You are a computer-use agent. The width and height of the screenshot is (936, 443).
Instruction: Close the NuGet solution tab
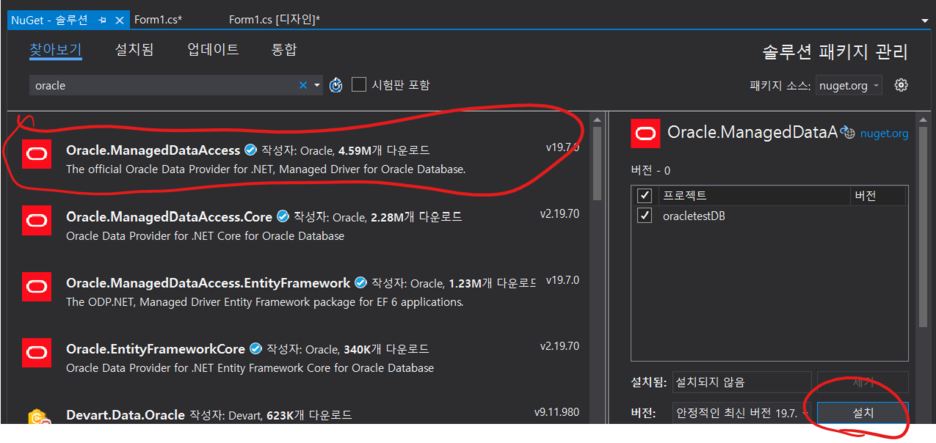tap(119, 20)
